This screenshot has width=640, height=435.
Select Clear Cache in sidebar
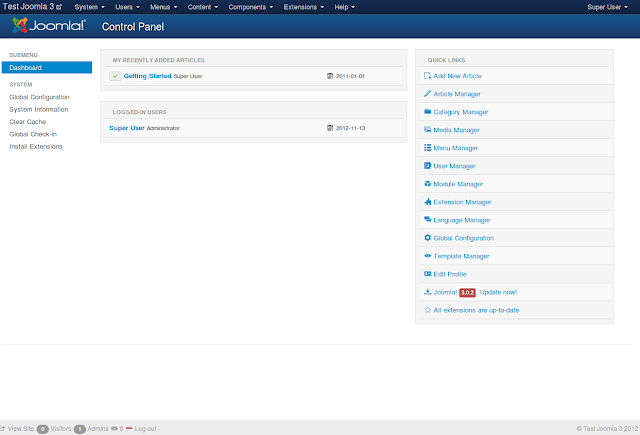tap(28, 122)
